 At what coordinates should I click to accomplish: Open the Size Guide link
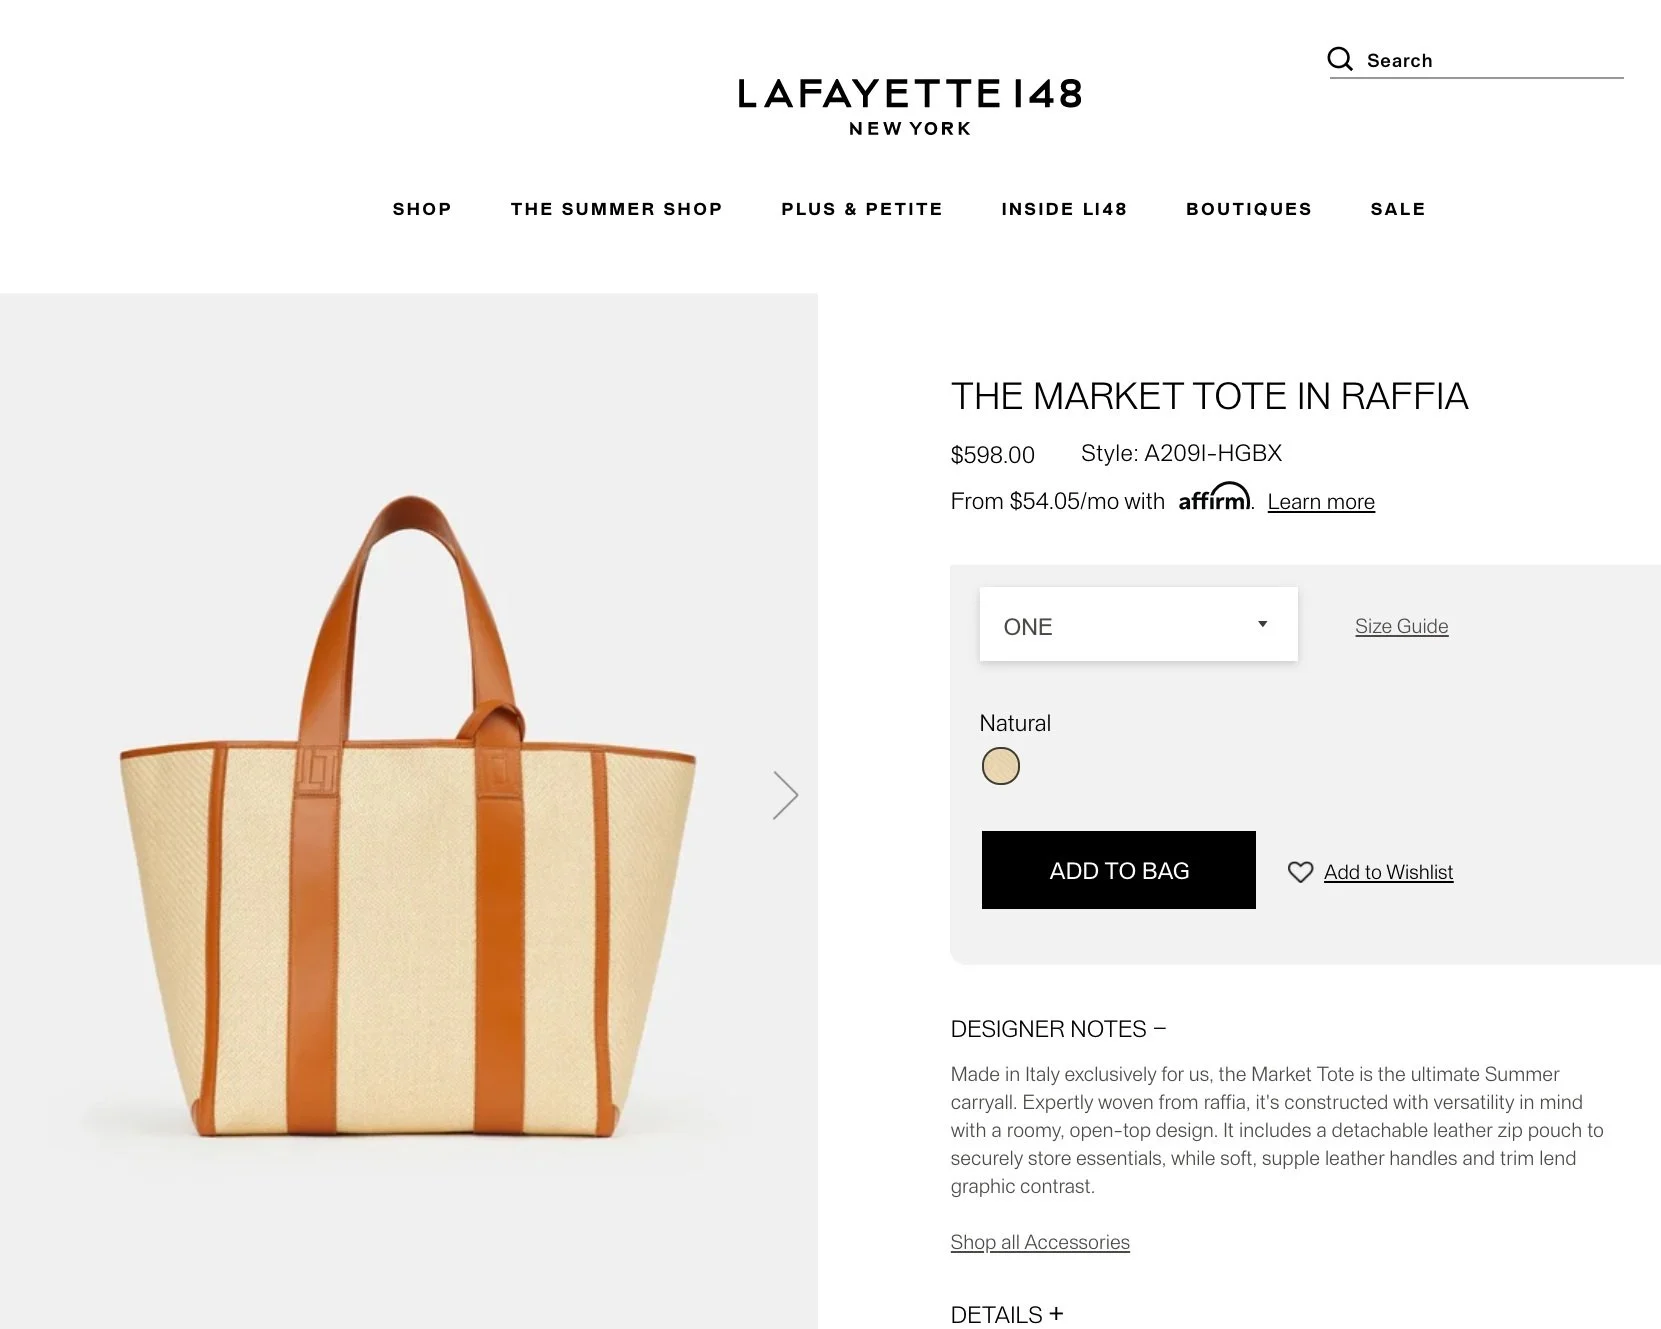tap(1401, 626)
